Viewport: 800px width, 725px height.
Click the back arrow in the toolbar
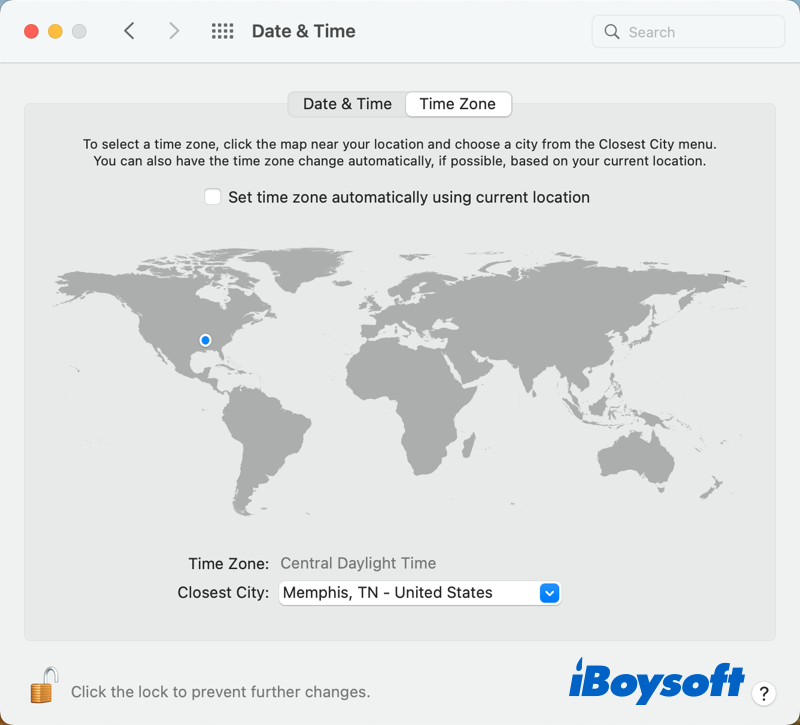pos(129,31)
